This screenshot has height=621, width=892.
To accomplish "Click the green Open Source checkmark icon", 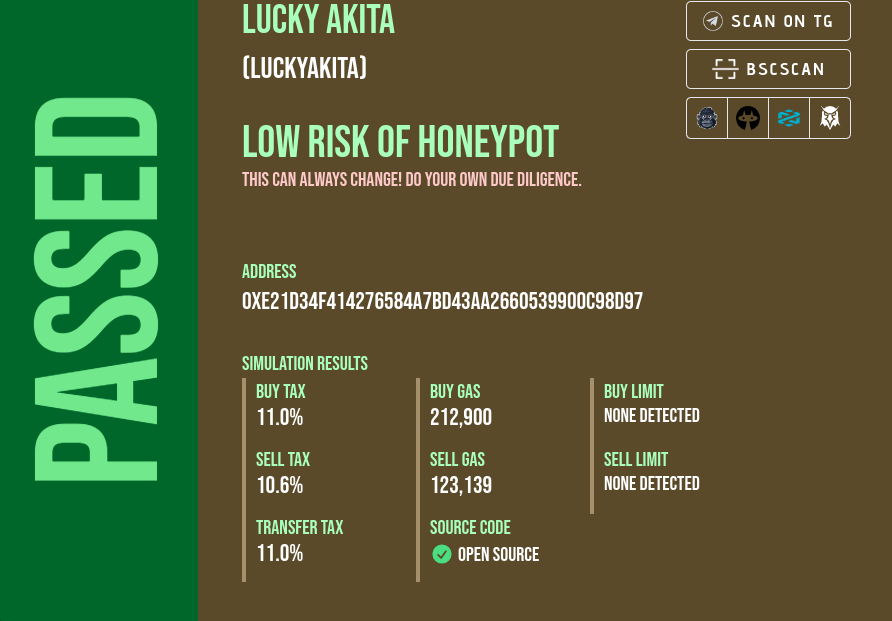I will pyautogui.click(x=442, y=554).
